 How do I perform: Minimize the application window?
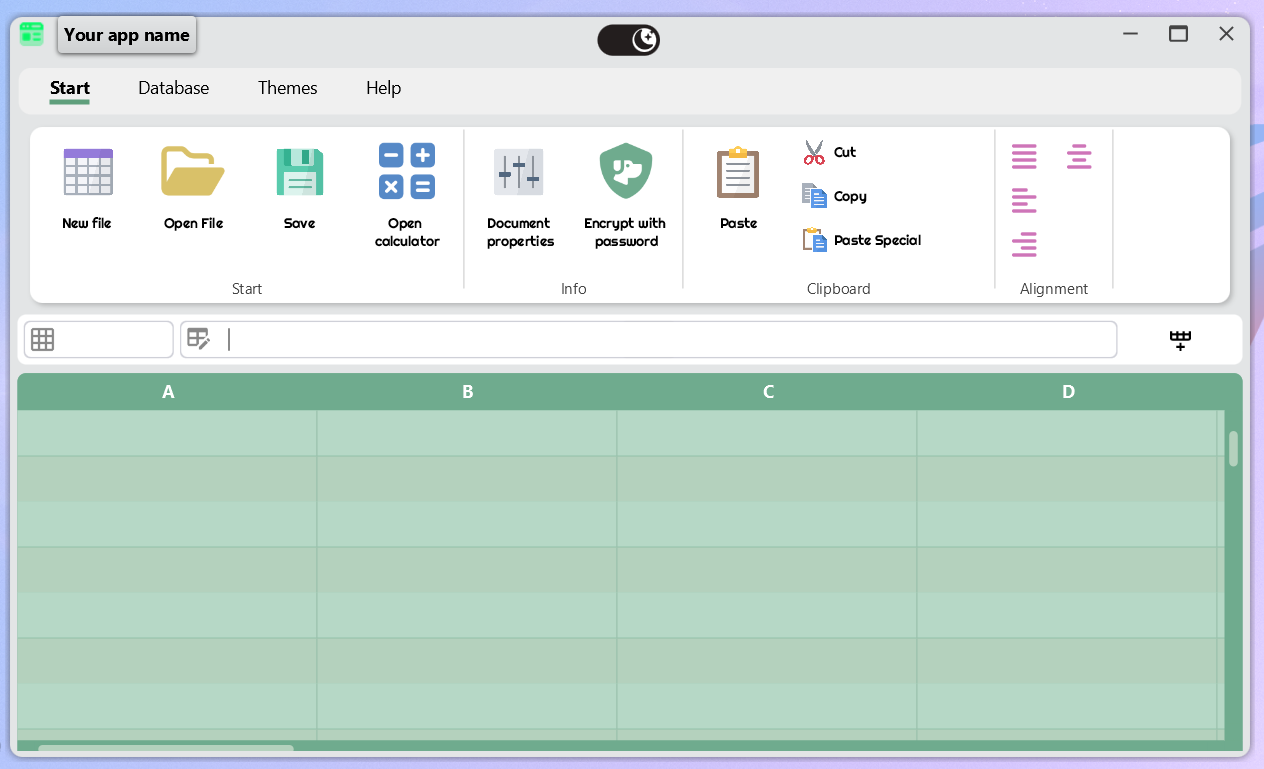pos(1131,34)
